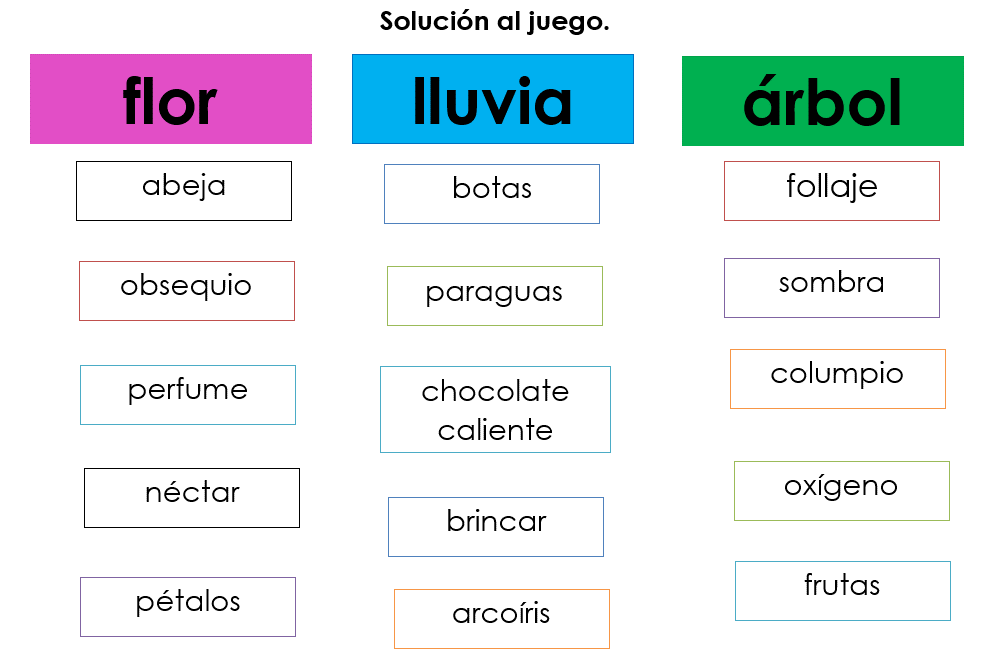This screenshot has height=661, width=1000.
Task: Click the "frutas" word card
Action: (x=843, y=590)
